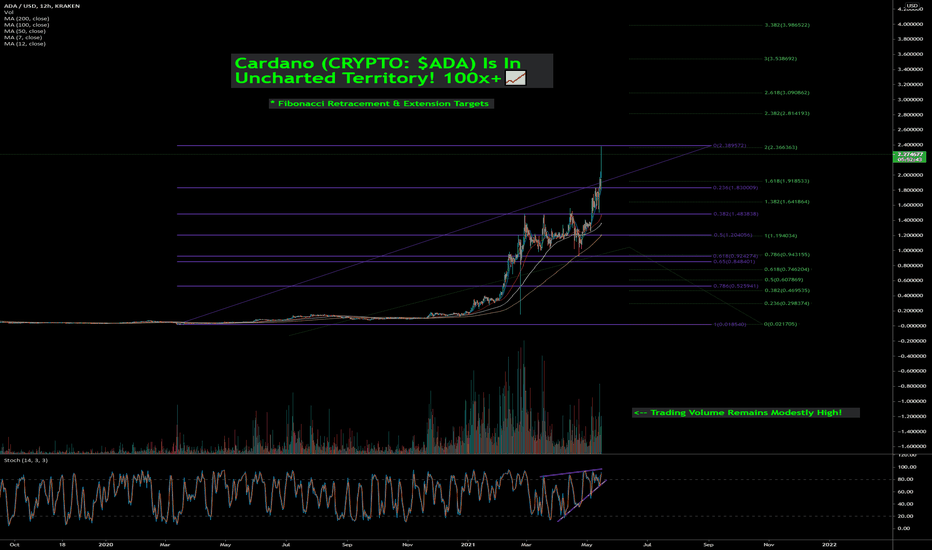Select the MA (50, close) indicator label
Screen dimensions: 932x550
coord(25,31)
